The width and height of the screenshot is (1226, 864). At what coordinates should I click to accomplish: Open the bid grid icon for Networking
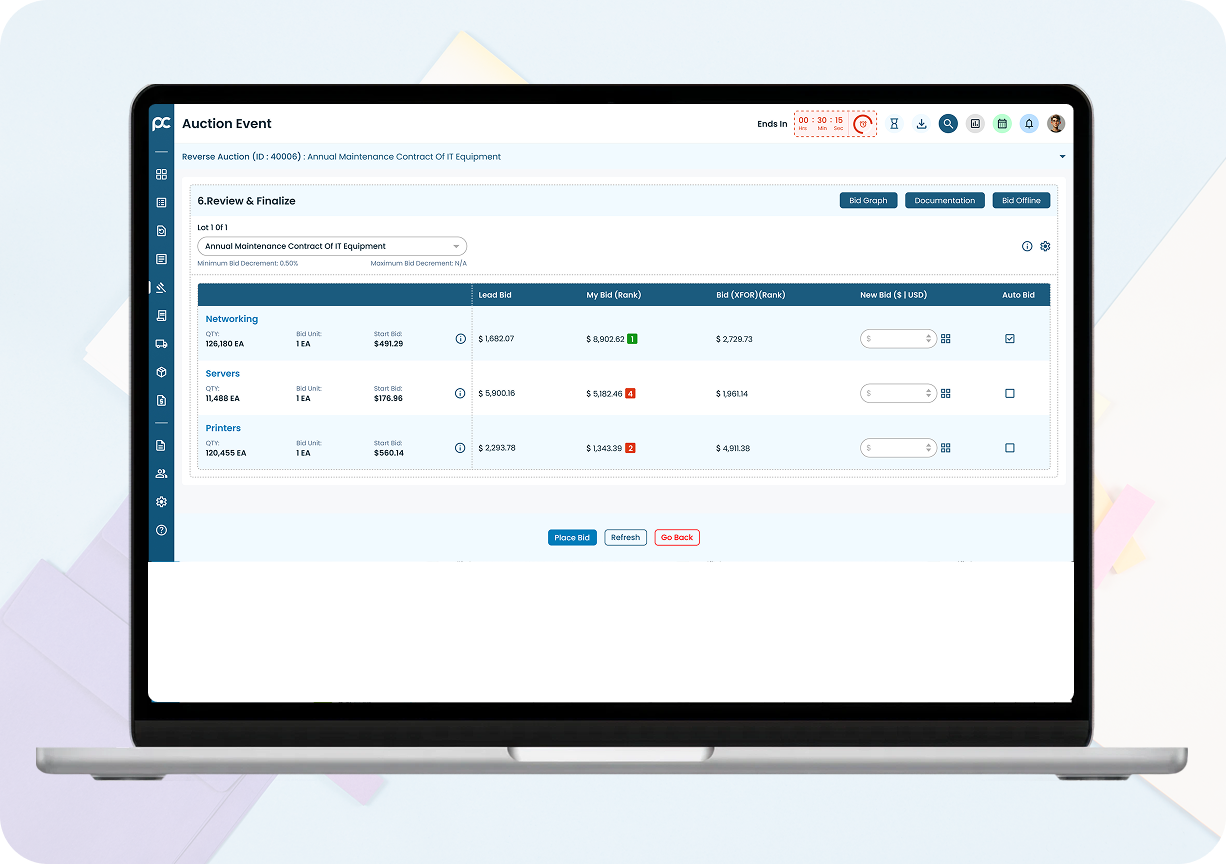click(x=945, y=339)
